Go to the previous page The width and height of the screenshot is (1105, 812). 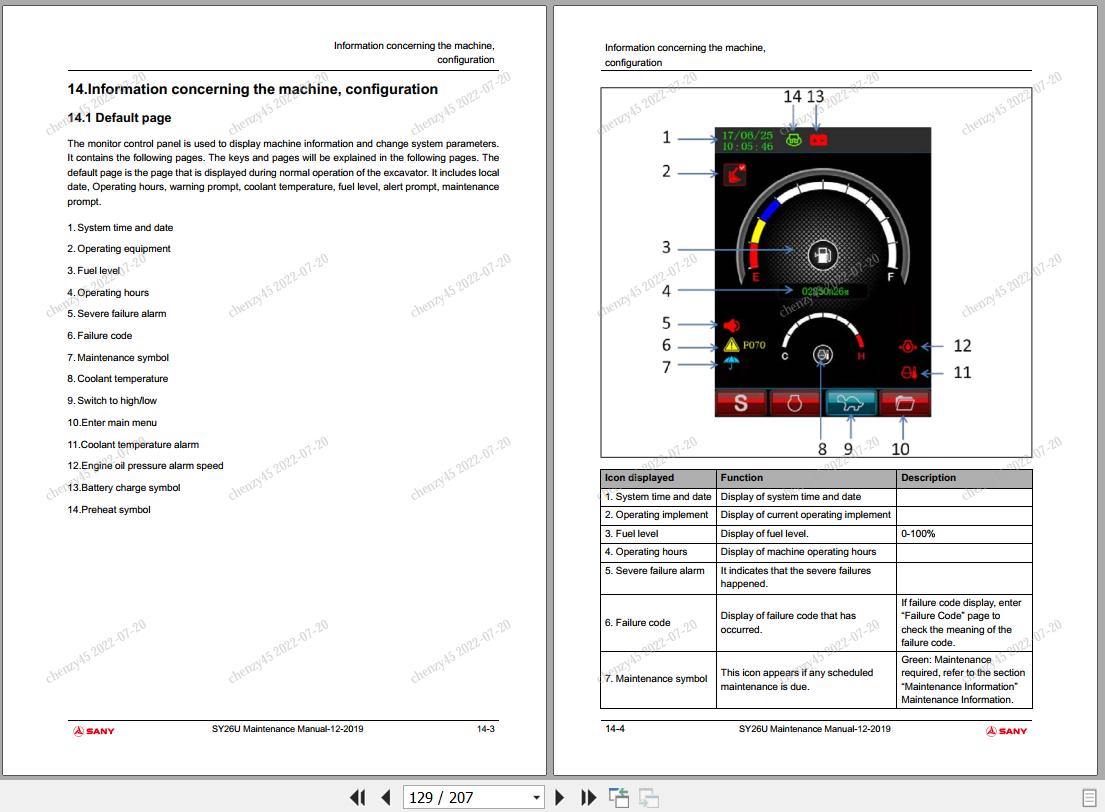tap(385, 797)
